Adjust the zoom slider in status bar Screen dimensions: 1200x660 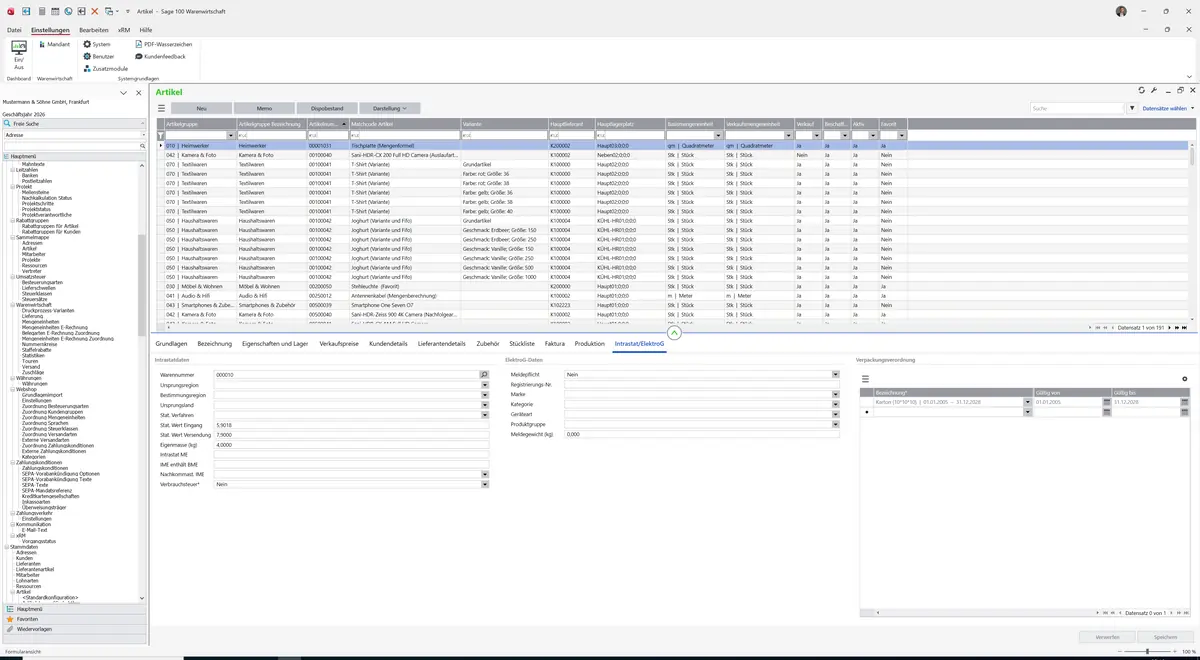(x=1147, y=651)
